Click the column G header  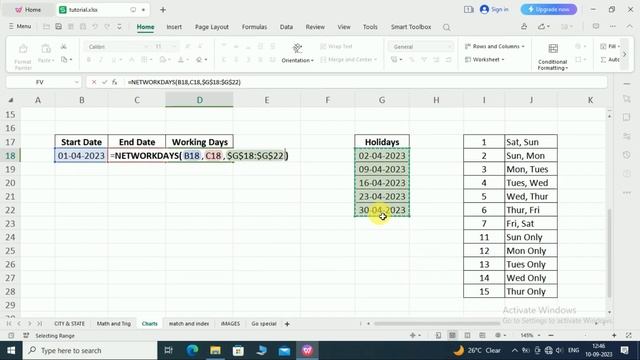click(382, 100)
